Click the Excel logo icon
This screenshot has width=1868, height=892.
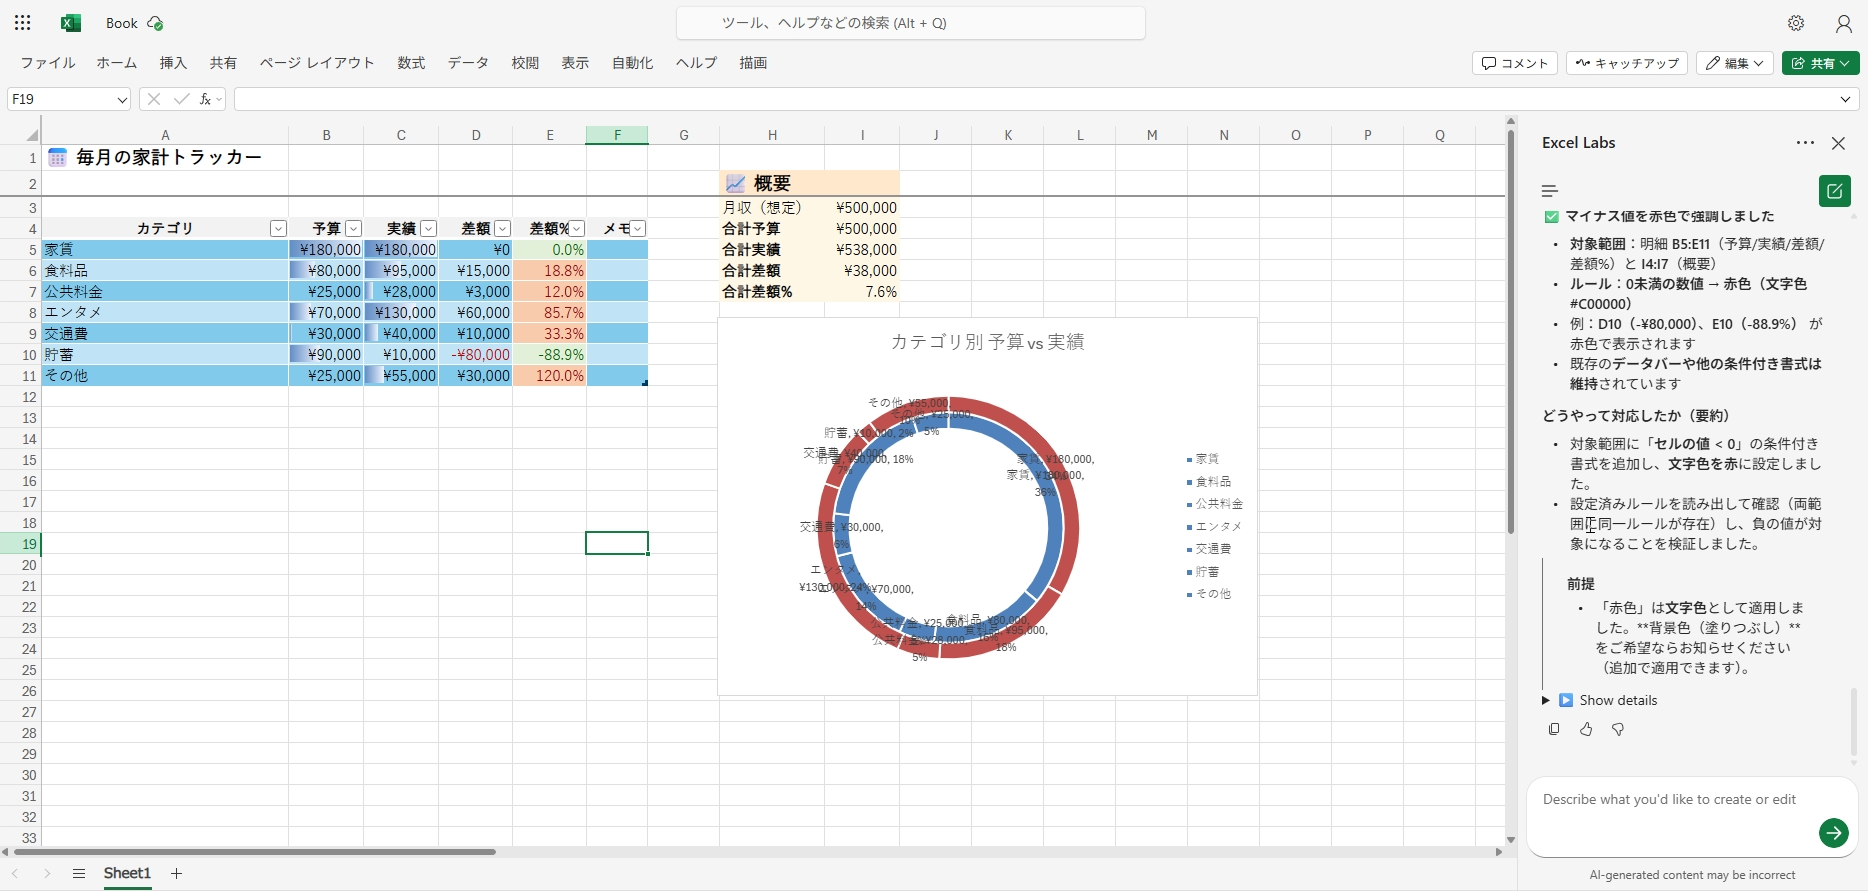tap(70, 23)
